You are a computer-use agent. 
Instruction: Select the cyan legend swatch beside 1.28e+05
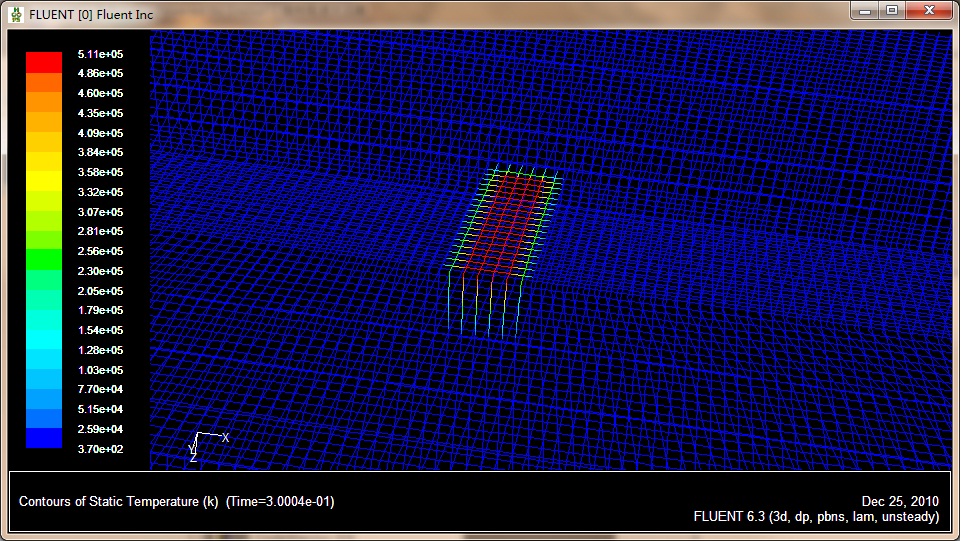[x=43, y=340]
